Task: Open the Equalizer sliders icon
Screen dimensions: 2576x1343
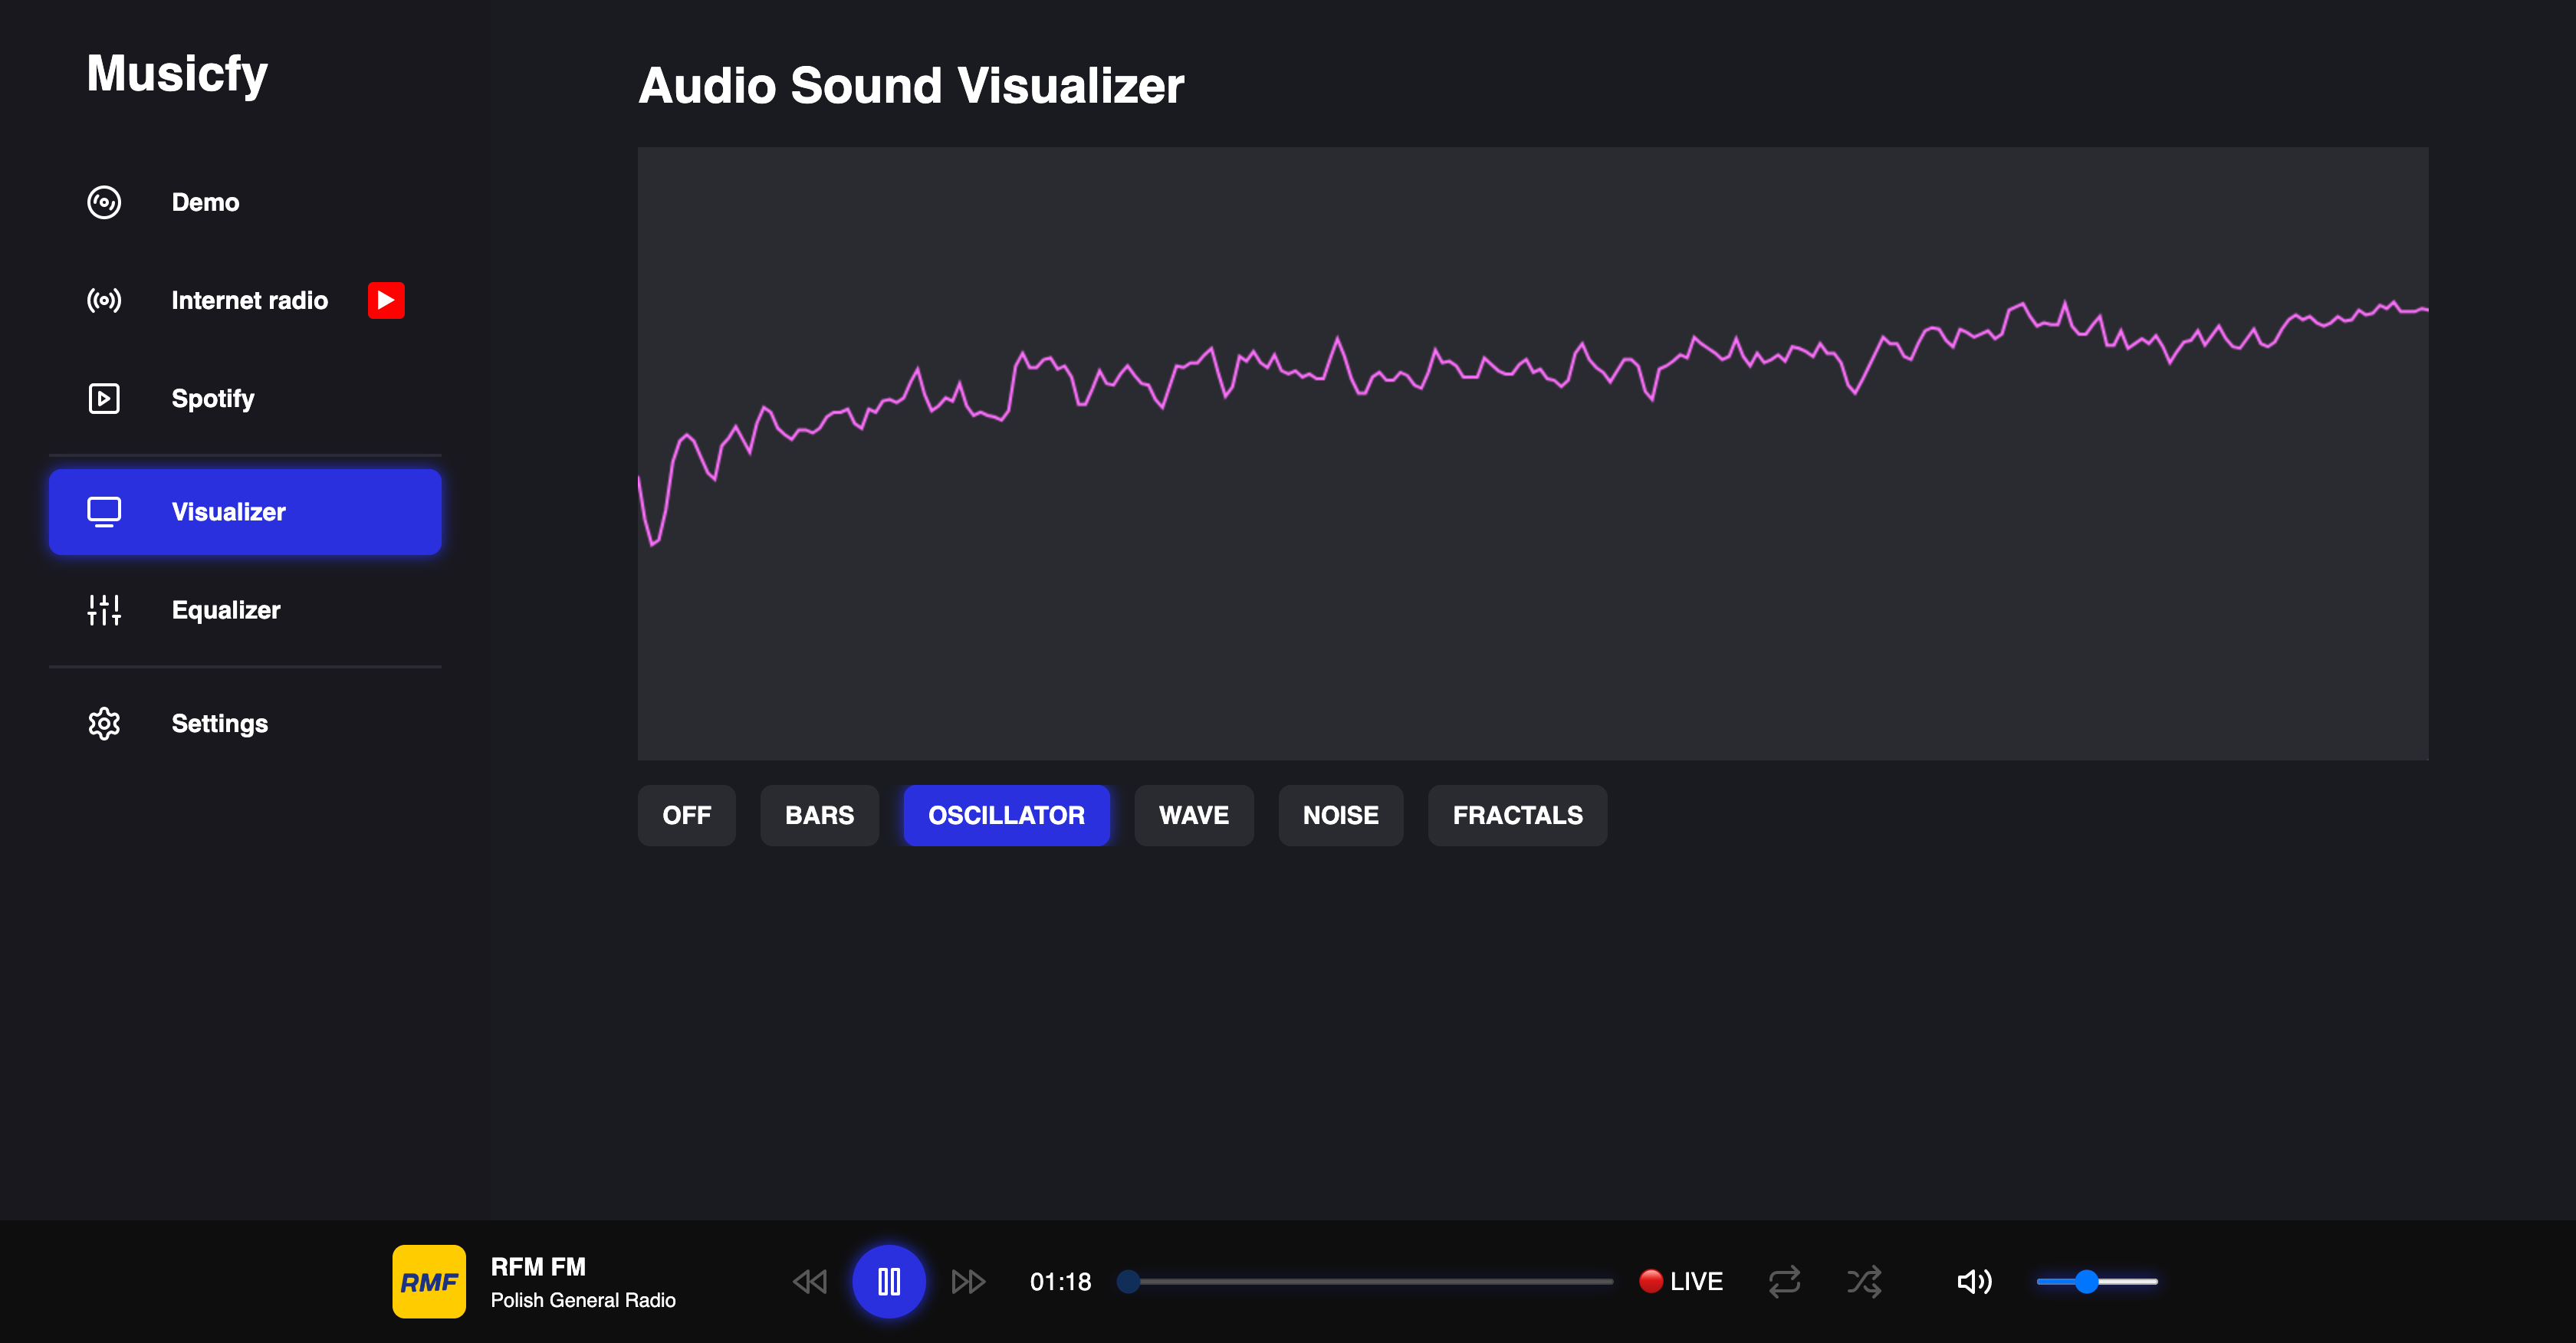Action: (104, 610)
